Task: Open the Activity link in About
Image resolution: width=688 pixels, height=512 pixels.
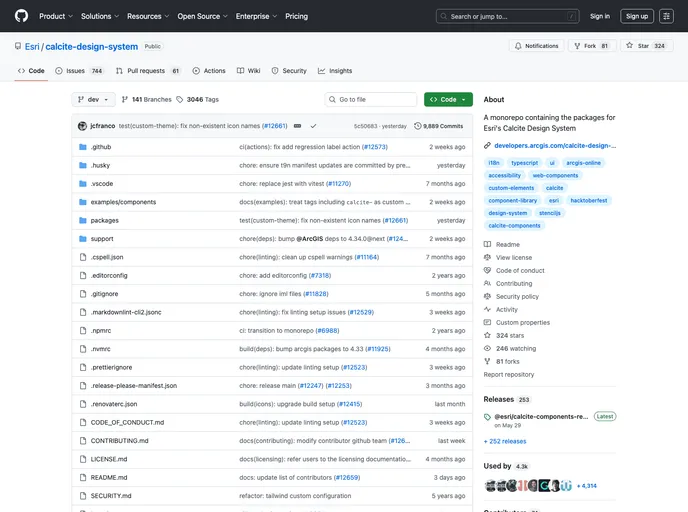Action: tap(501, 310)
